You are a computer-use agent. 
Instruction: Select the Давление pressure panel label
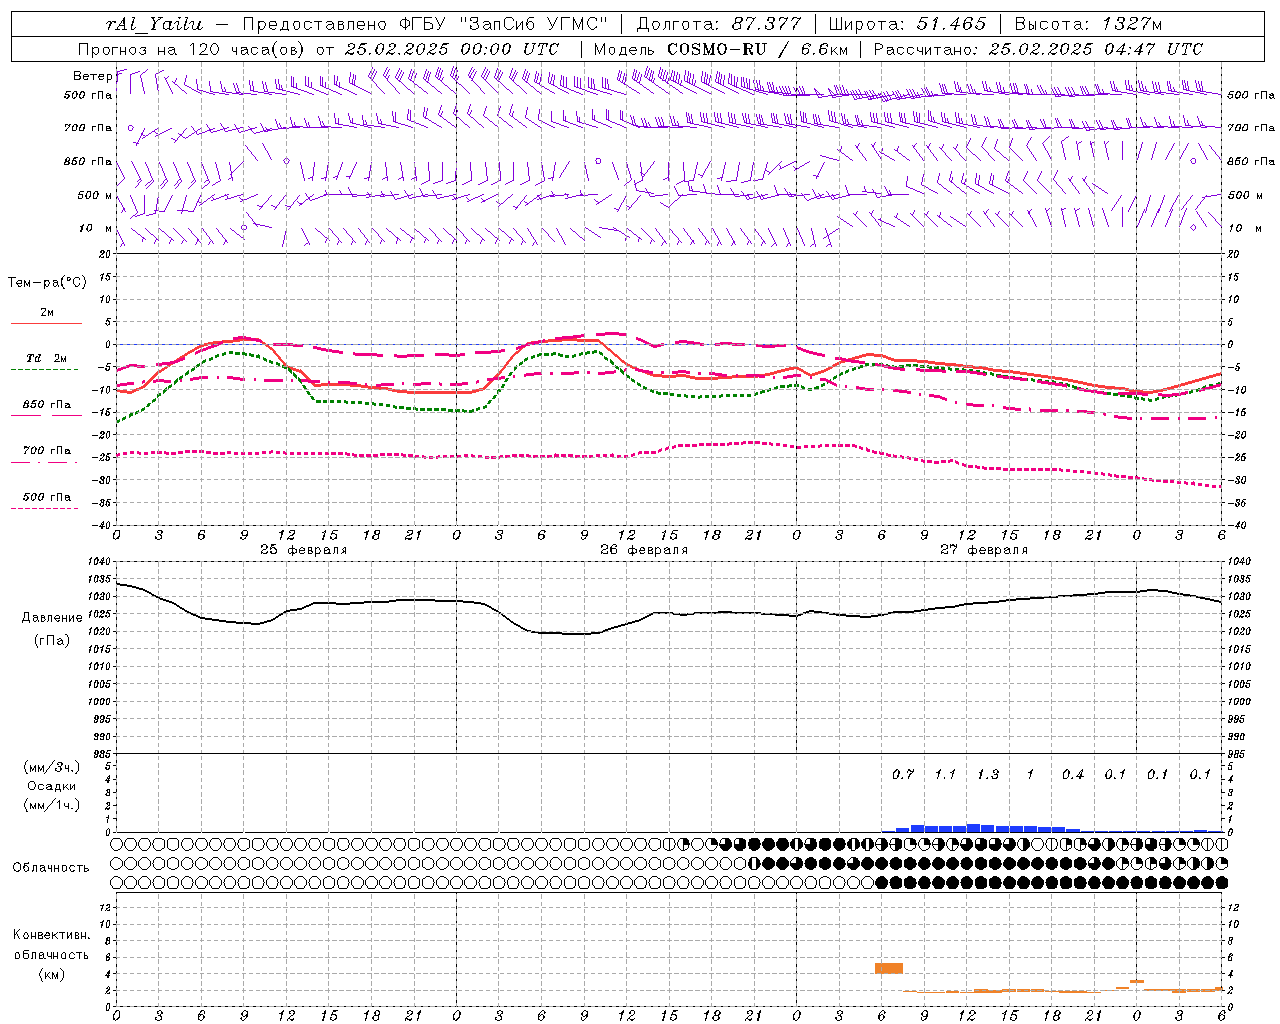click(x=52, y=618)
